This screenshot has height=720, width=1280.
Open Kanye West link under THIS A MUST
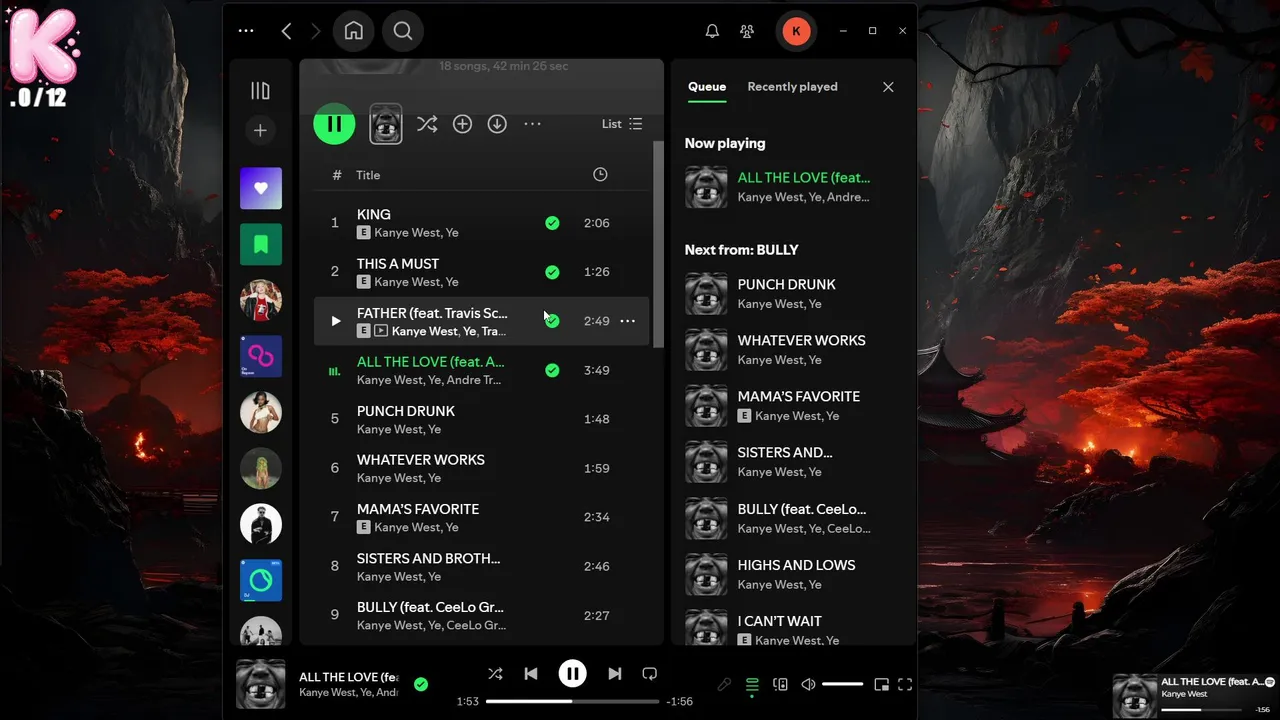407,282
